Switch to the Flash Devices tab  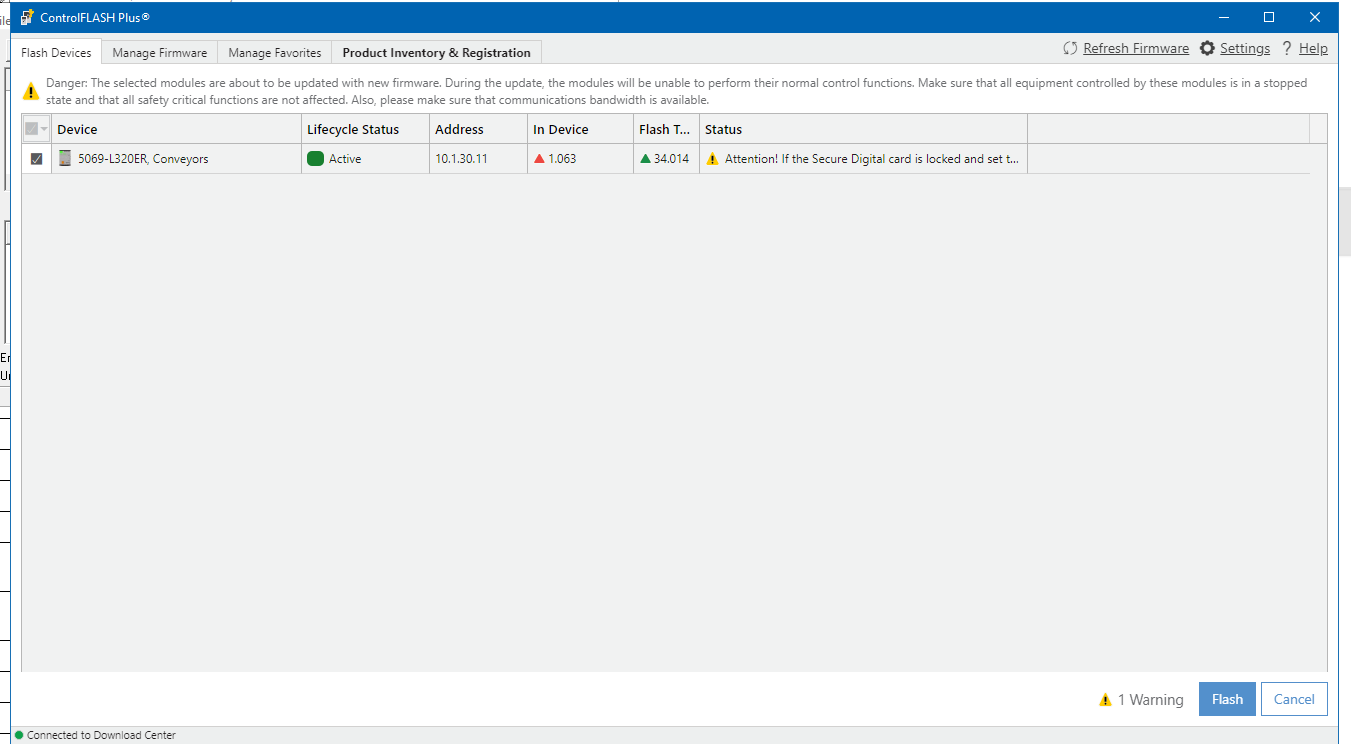click(x=56, y=53)
